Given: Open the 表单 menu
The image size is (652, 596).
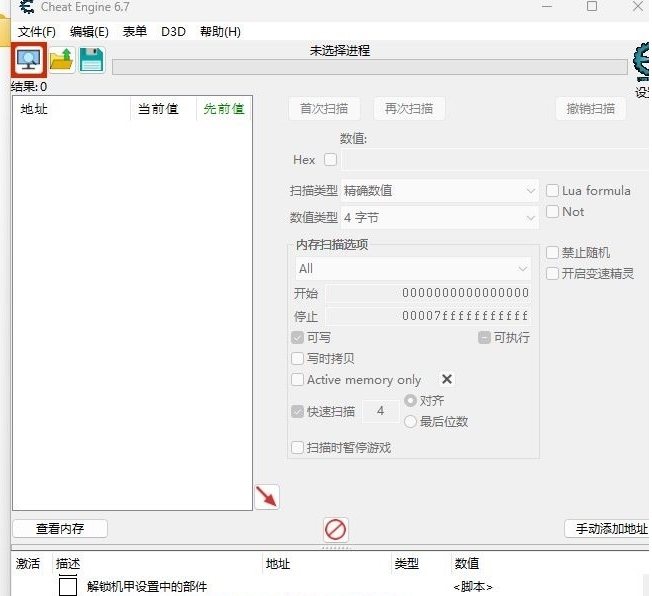Looking at the screenshot, I should (135, 32).
